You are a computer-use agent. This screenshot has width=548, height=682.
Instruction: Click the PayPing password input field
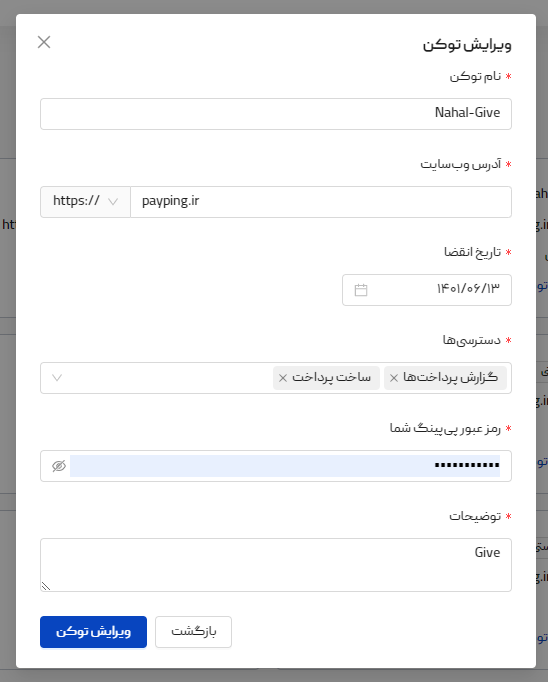click(285, 466)
